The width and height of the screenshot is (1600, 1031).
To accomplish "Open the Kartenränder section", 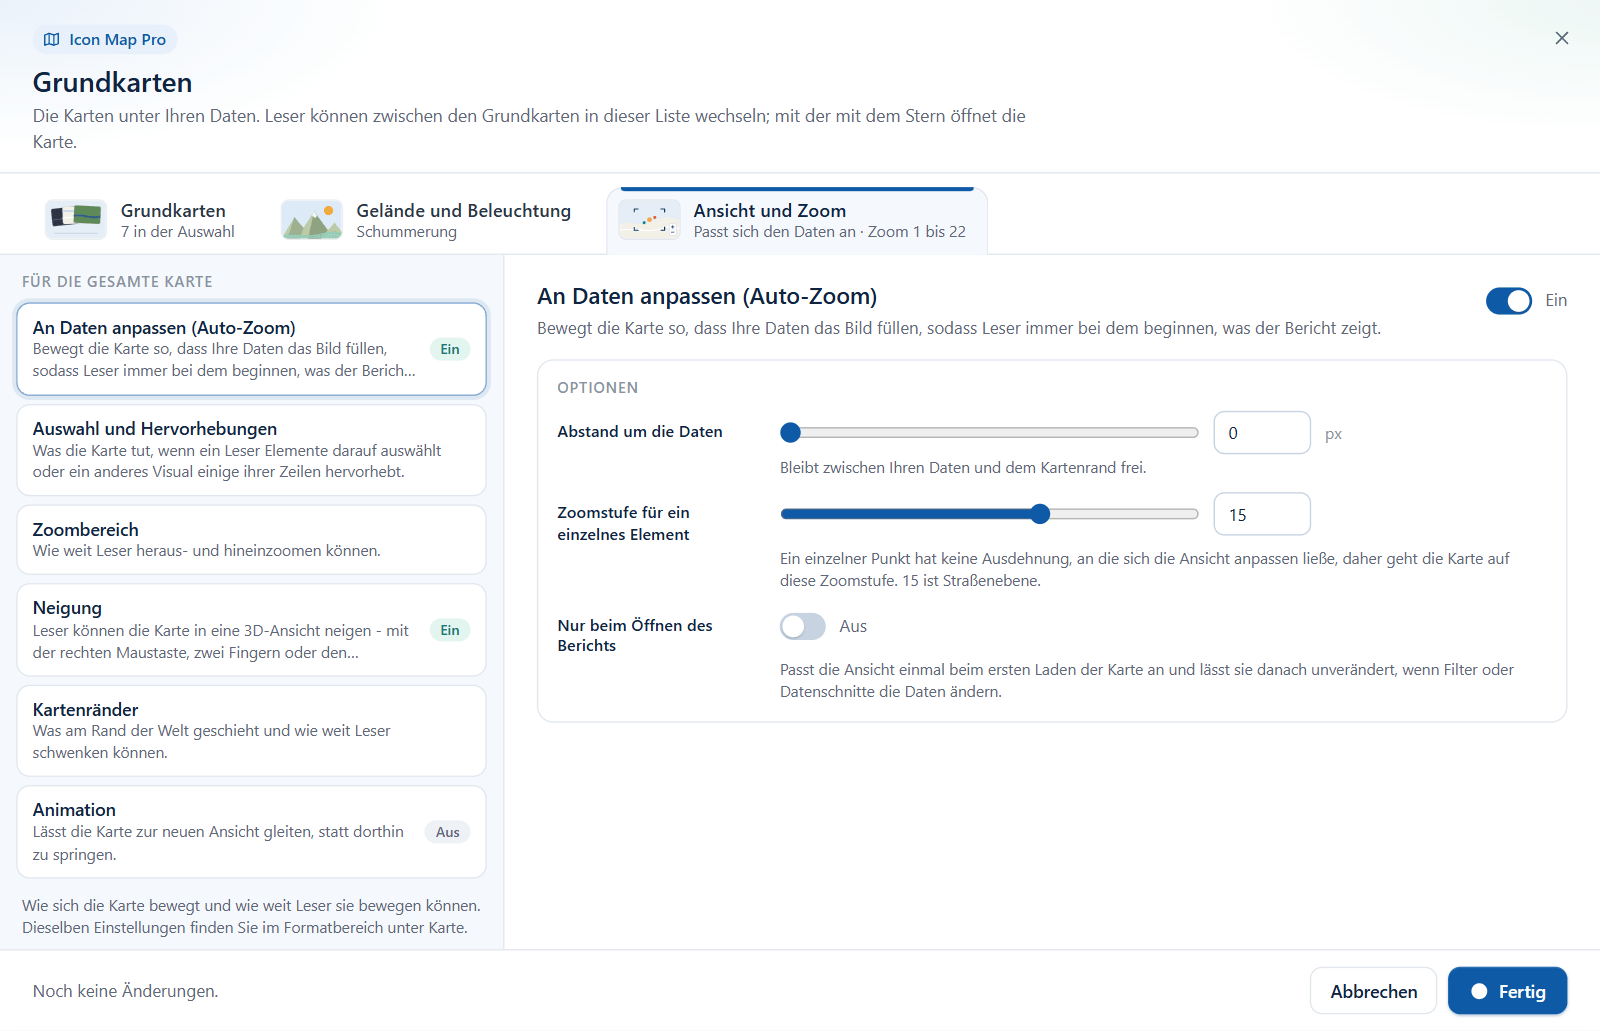I will tap(251, 731).
